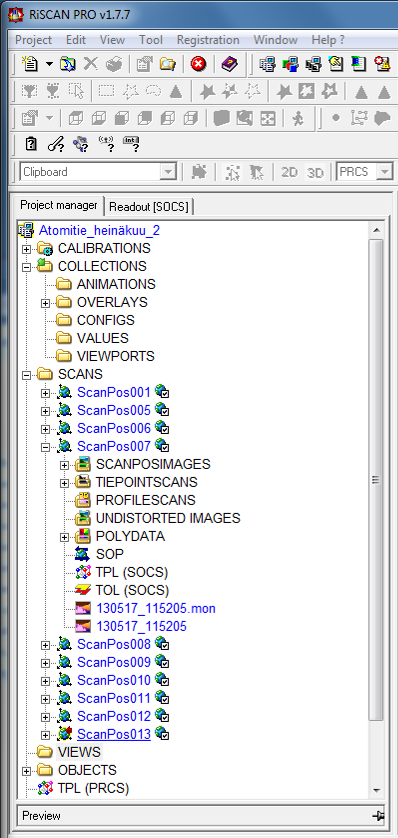The height and width of the screenshot is (838, 398).
Task: Click the red circle stop icon
Action: coord(199,64)
